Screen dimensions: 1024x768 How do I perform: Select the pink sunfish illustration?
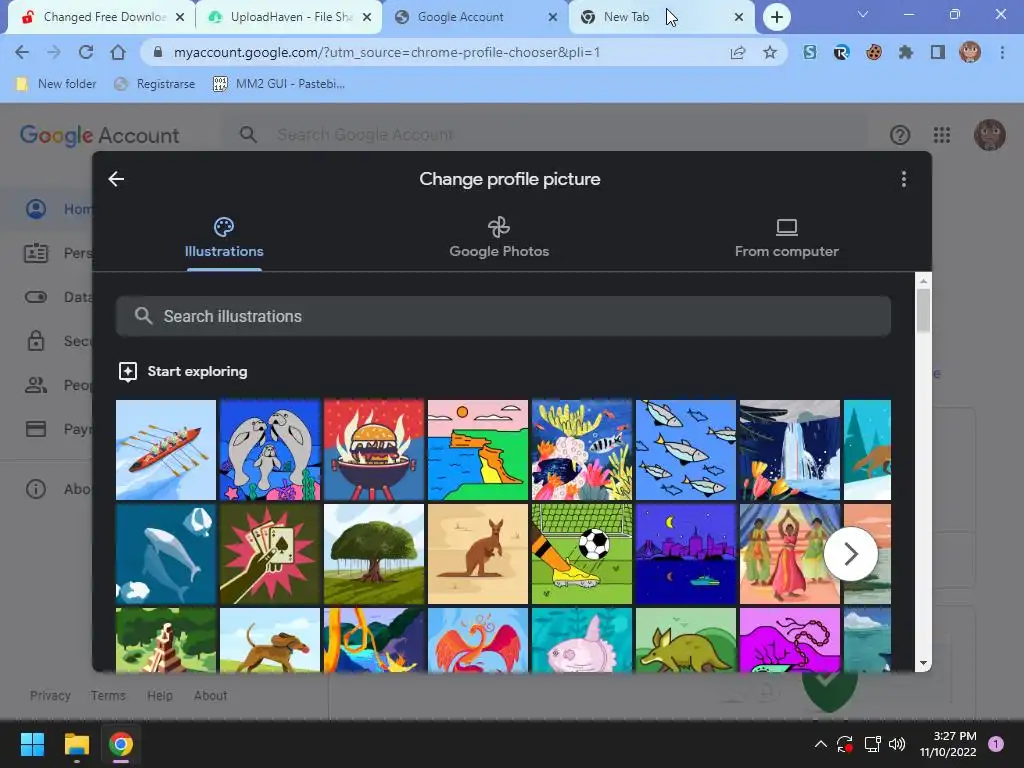[x=582, y=640]
